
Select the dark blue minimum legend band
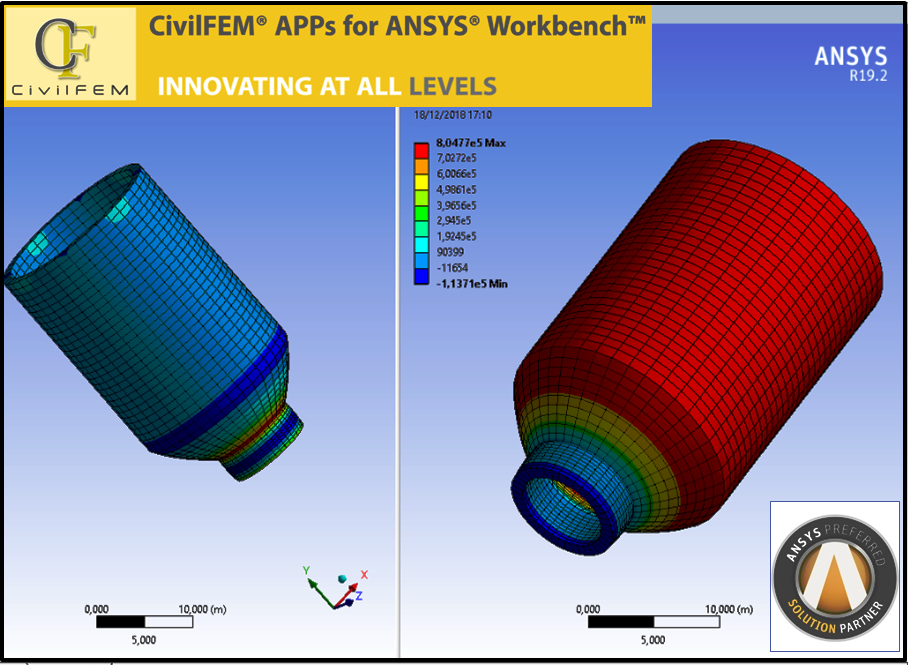pos(421,277)
